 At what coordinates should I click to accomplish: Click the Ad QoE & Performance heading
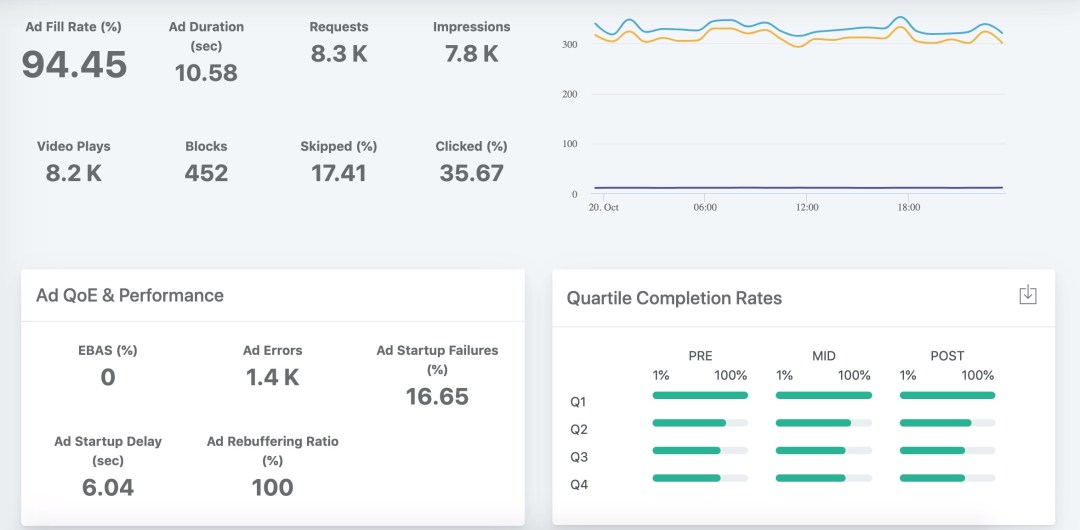click(129, 295)
